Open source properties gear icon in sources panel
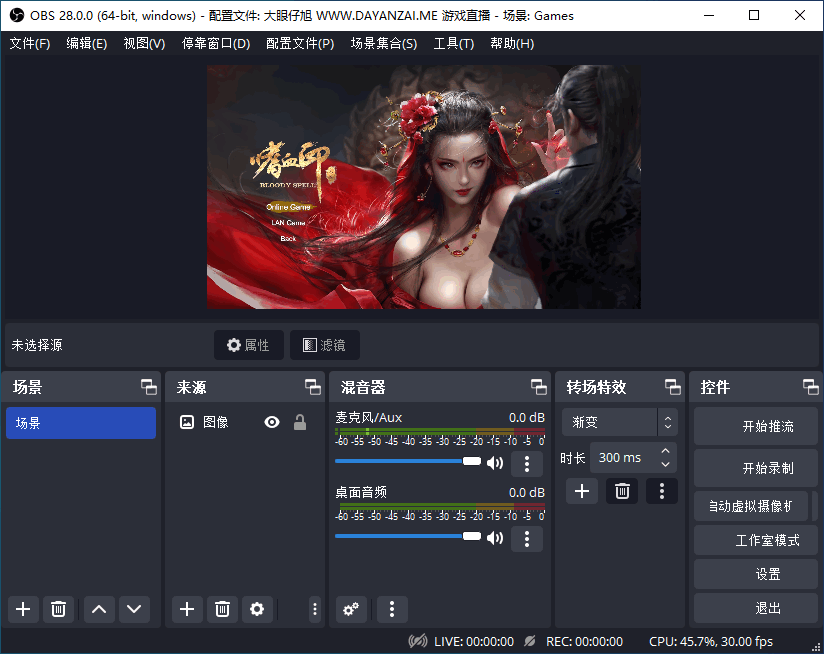Image resolution: width=824 pixels, height=654 pixels. pyautogui.click(x=257, y=609)
